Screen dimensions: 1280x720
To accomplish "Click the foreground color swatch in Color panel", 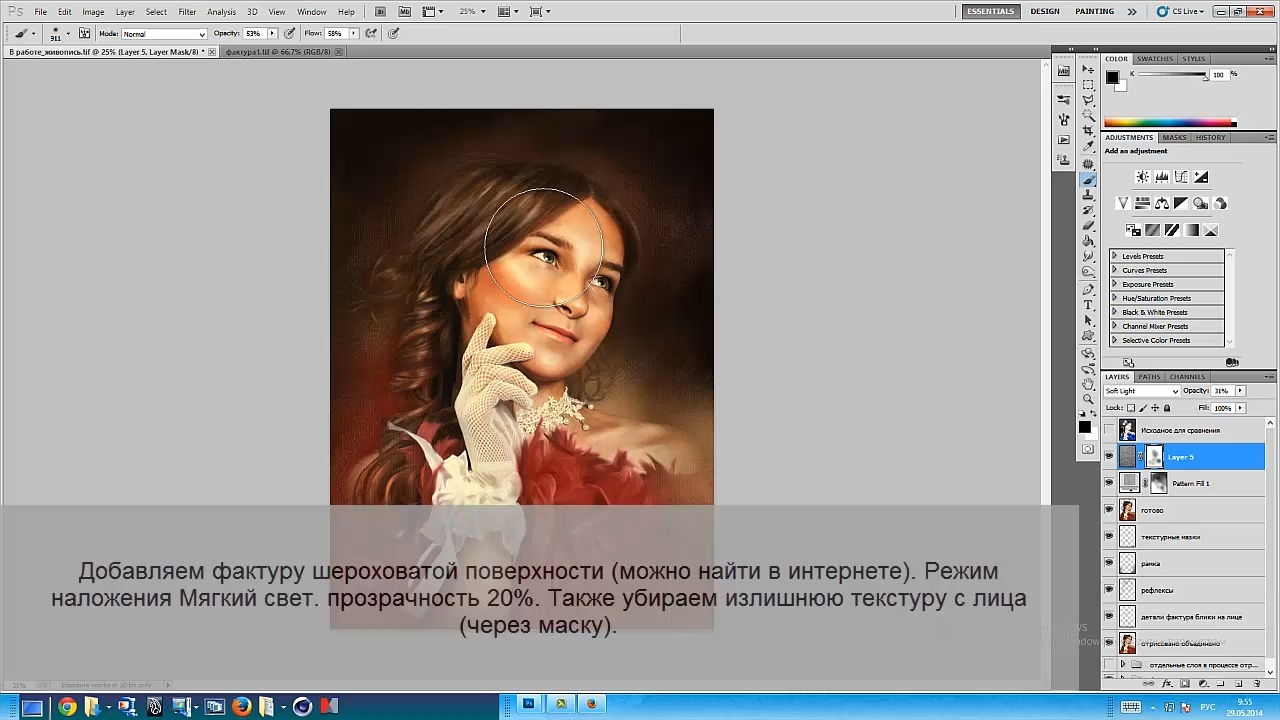I will pos(1112,77).
